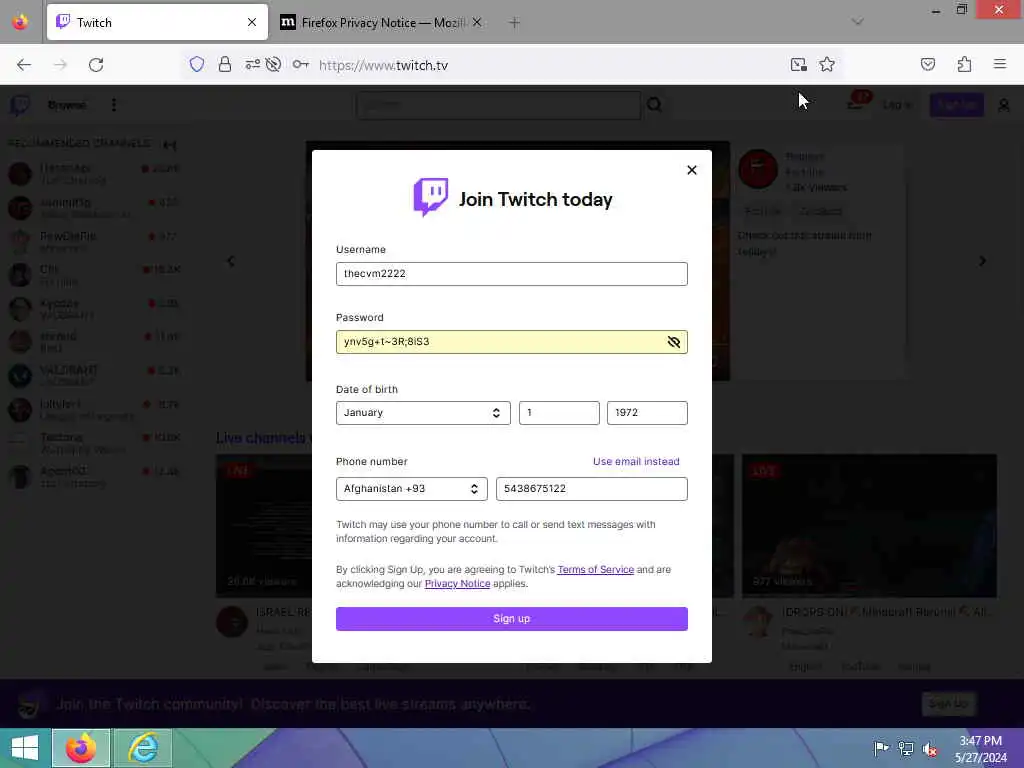The height and width of the screenshot is (768, 1024).
Task: Click the Twitch logo in dialog header
Action: pos(430,197)
